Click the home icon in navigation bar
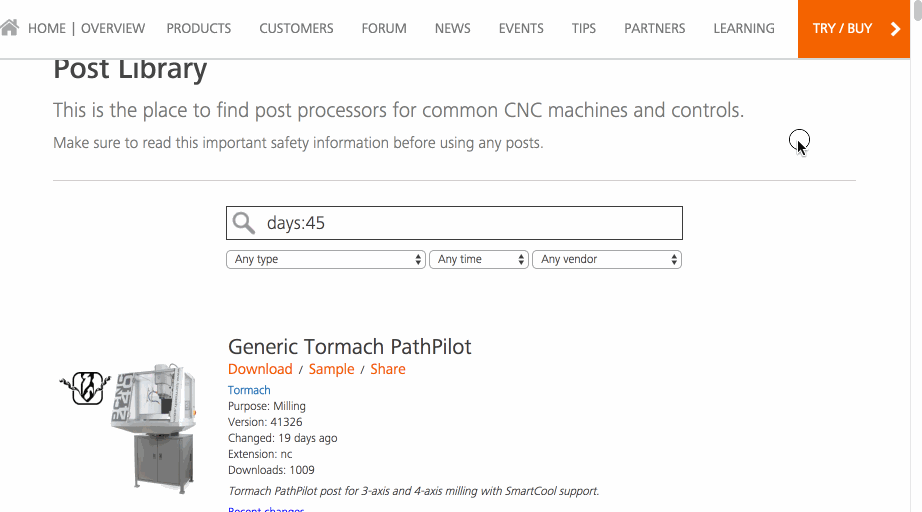Screen dimensions: 922x512 click(x=10, y=28)
